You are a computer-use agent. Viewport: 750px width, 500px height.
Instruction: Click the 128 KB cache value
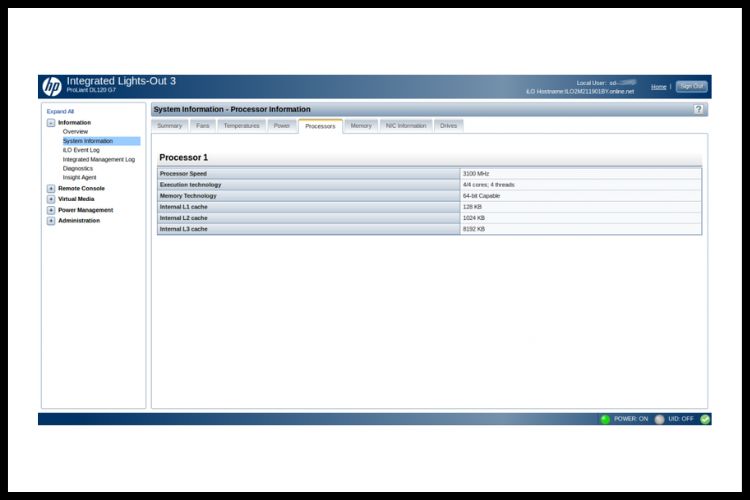[472, 207]
